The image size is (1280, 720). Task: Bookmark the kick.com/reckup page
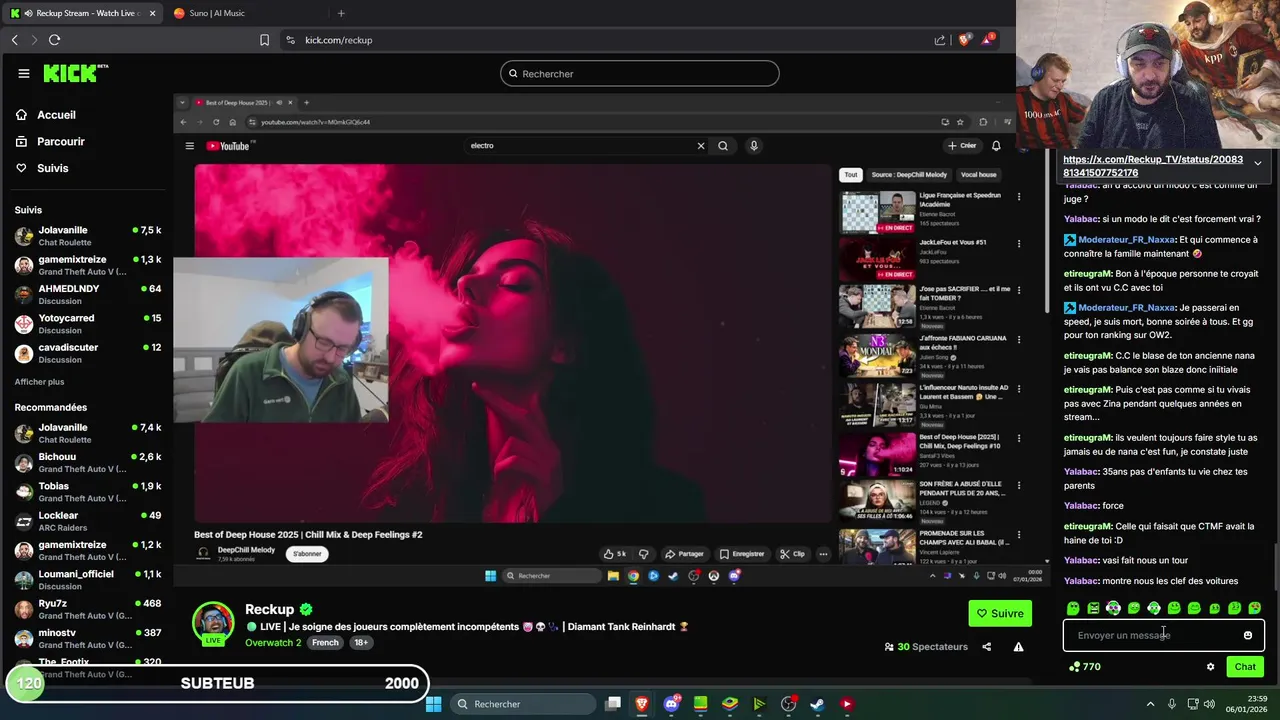[264, 40]
